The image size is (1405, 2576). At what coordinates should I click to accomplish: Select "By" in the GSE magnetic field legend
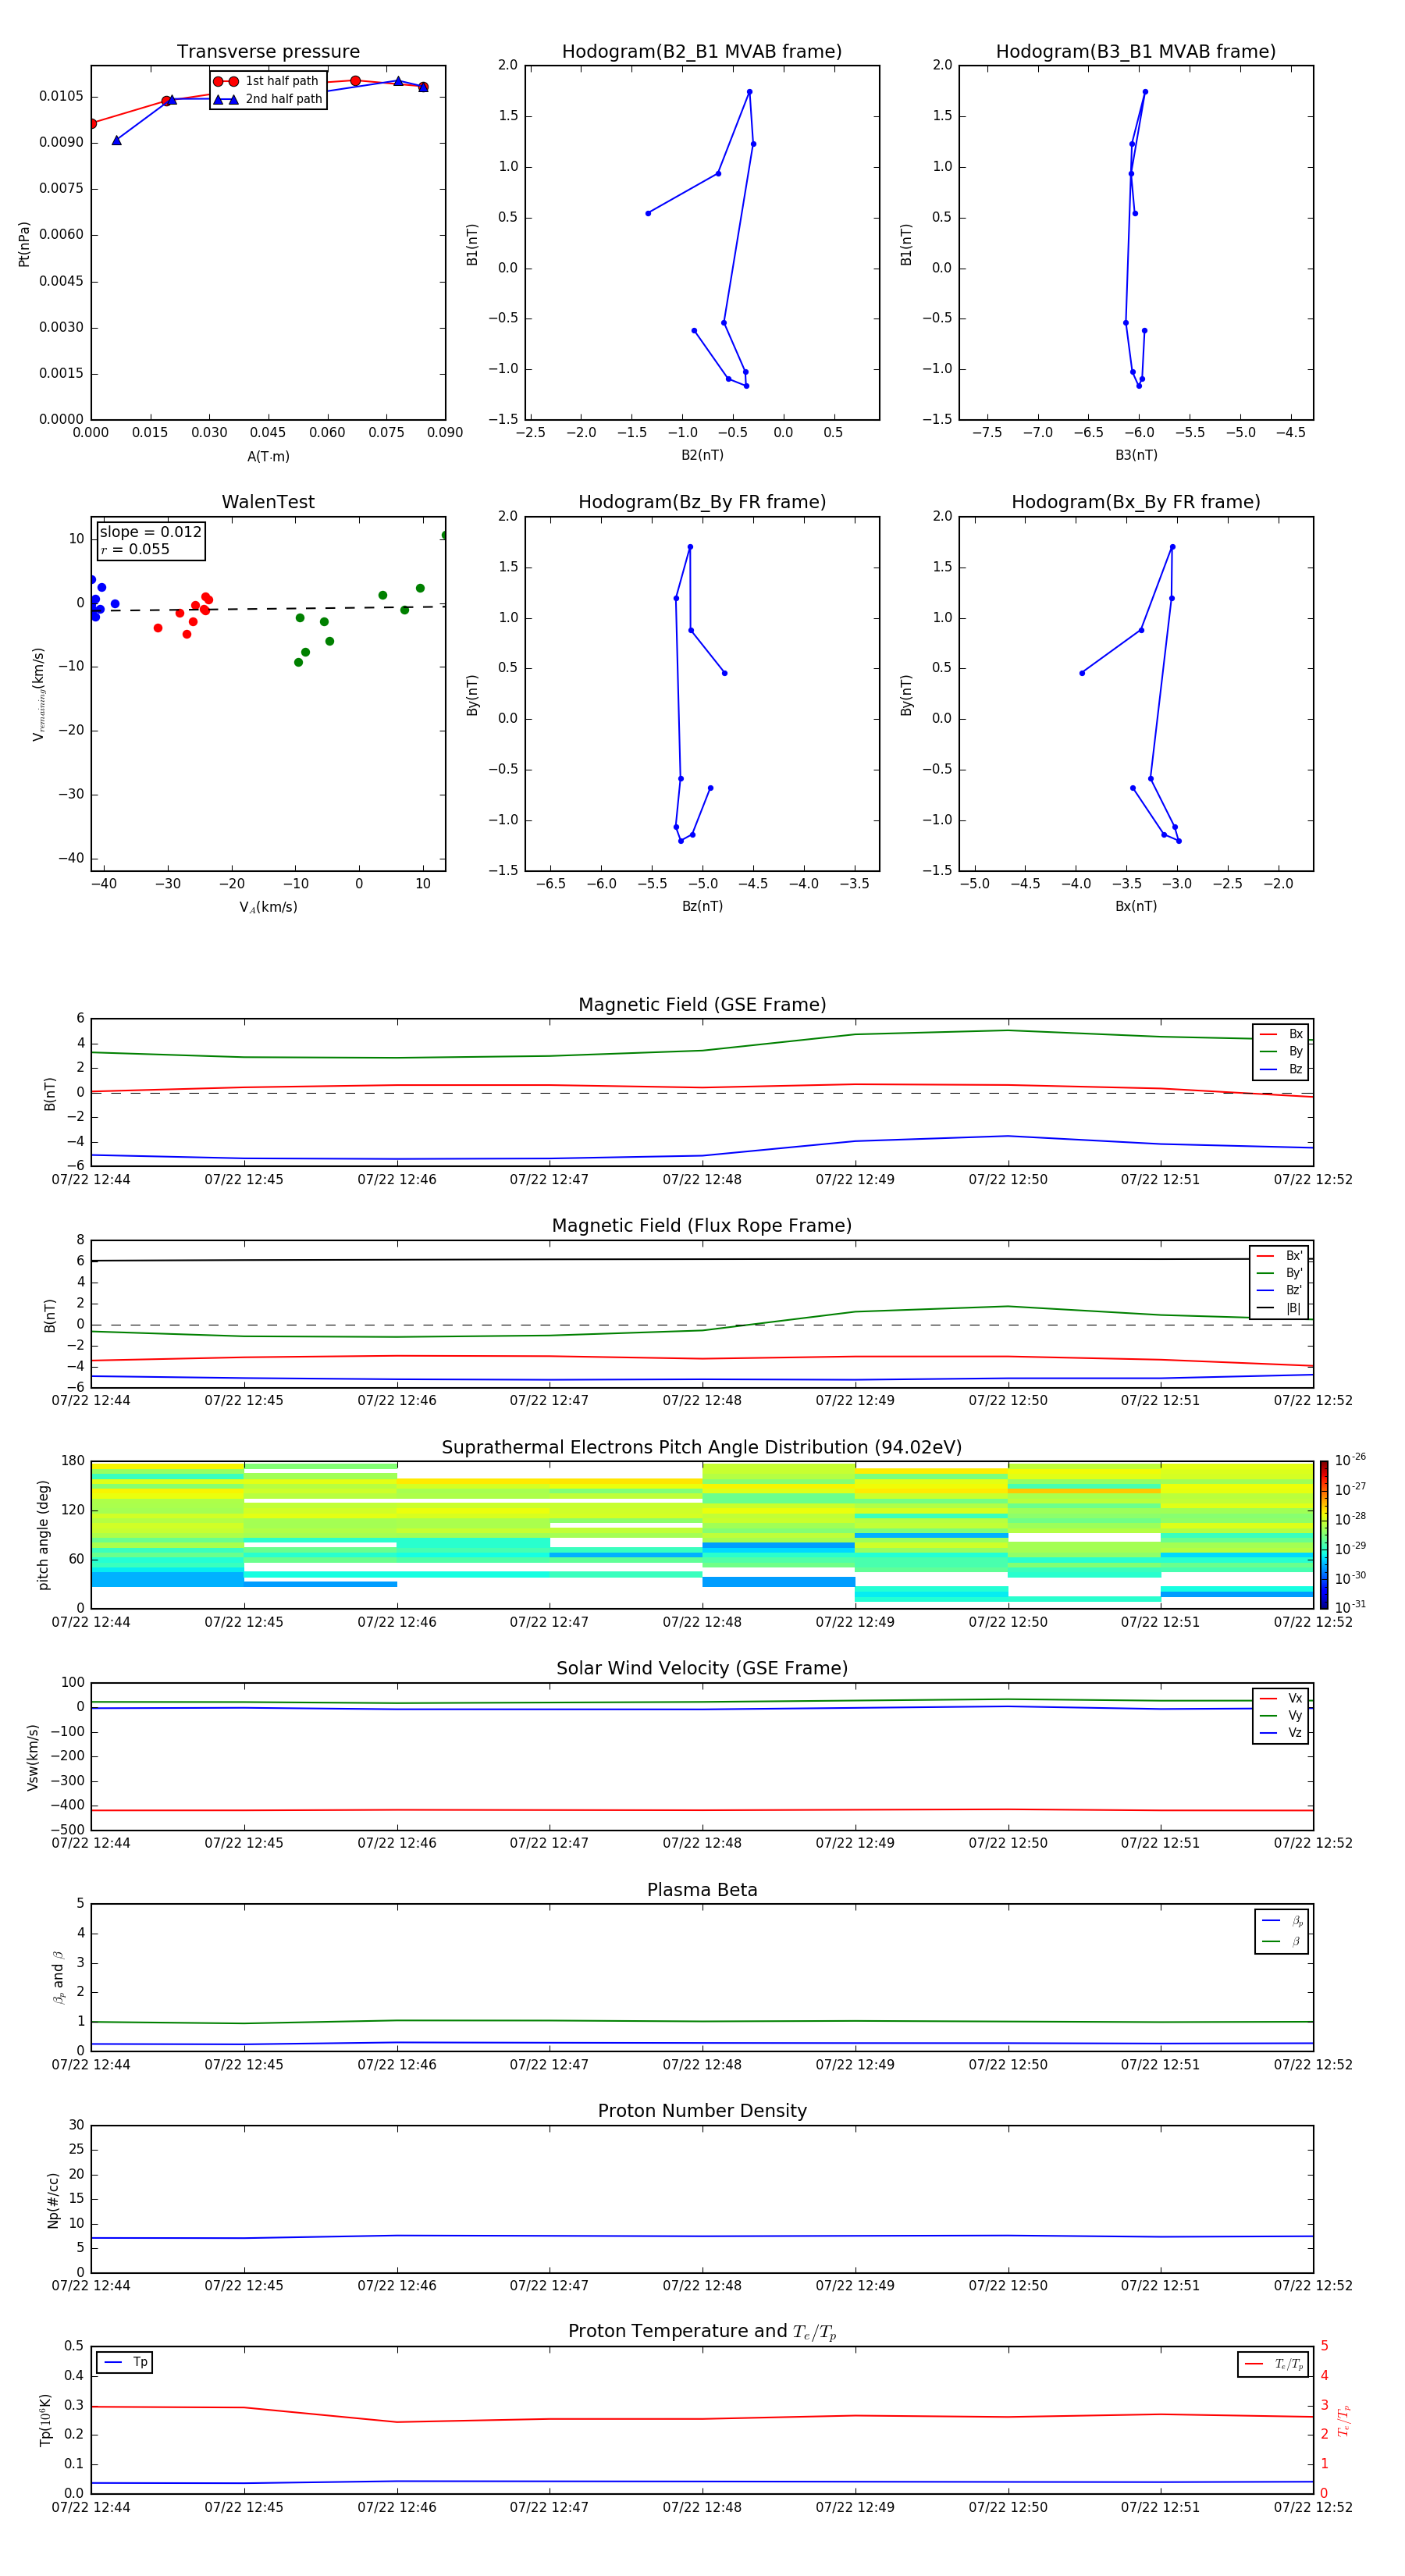[x=1281, y=1052]
